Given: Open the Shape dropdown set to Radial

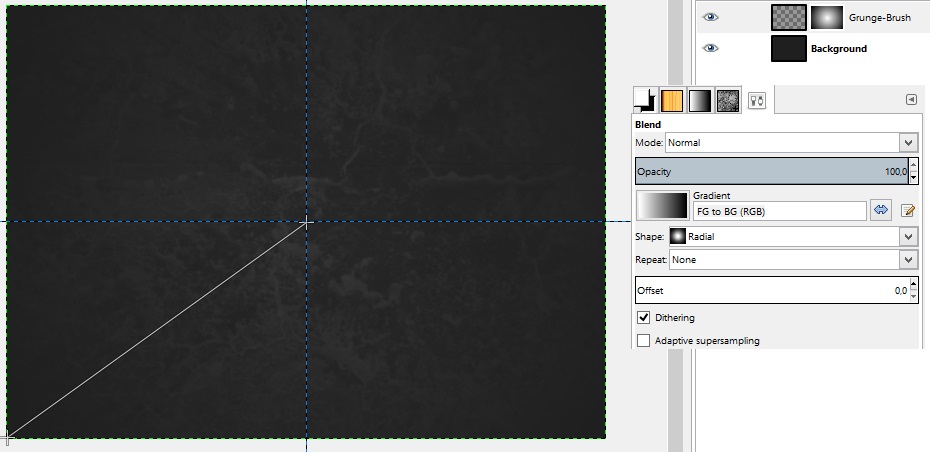Looking at the screenshot, I should coord(794,237).
